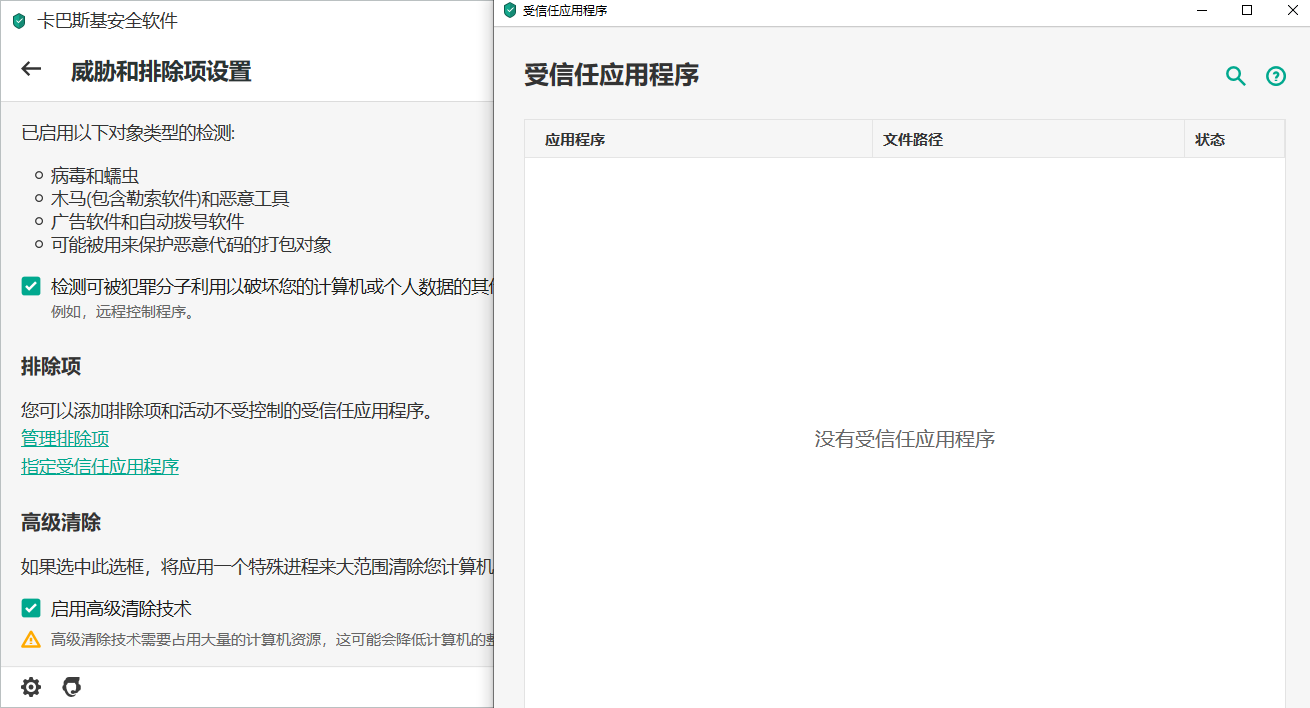Click the 排除项 section heading

pos(51,367)
